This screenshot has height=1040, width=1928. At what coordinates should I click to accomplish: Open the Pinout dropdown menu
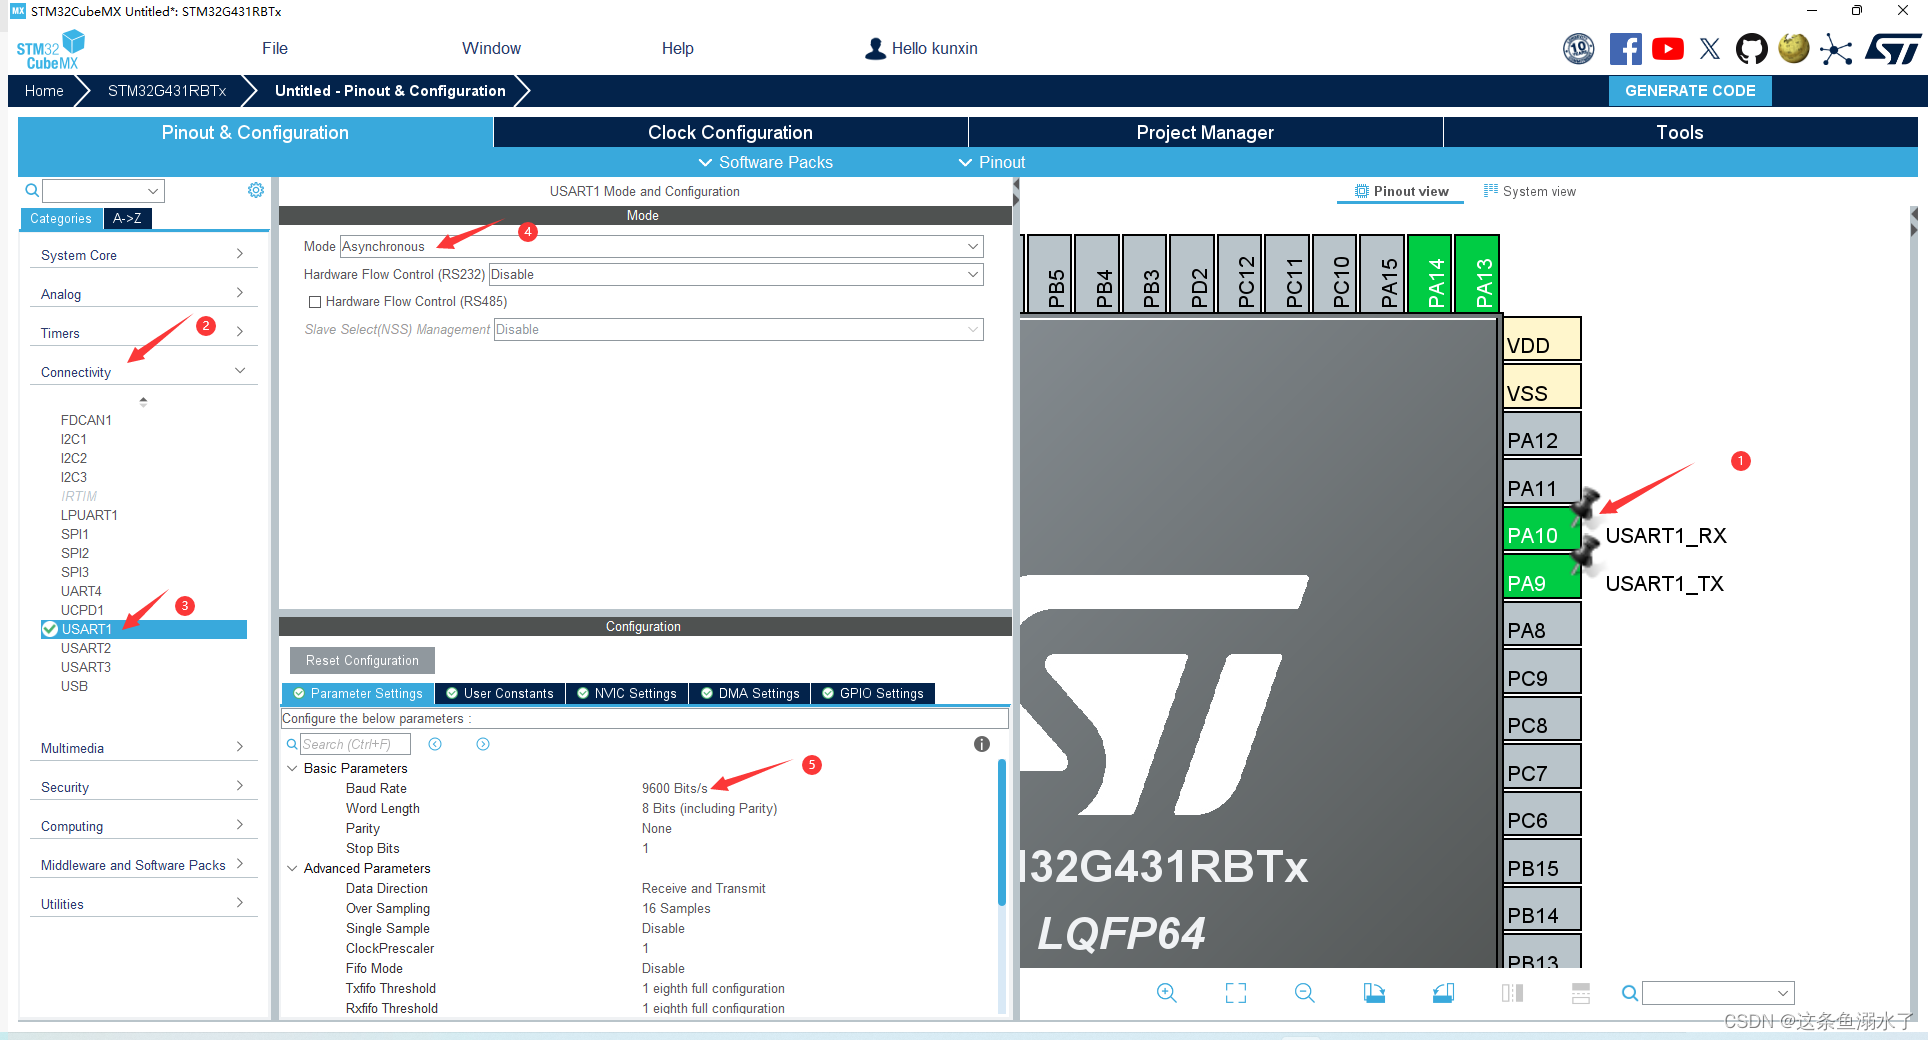pos(992,162)
